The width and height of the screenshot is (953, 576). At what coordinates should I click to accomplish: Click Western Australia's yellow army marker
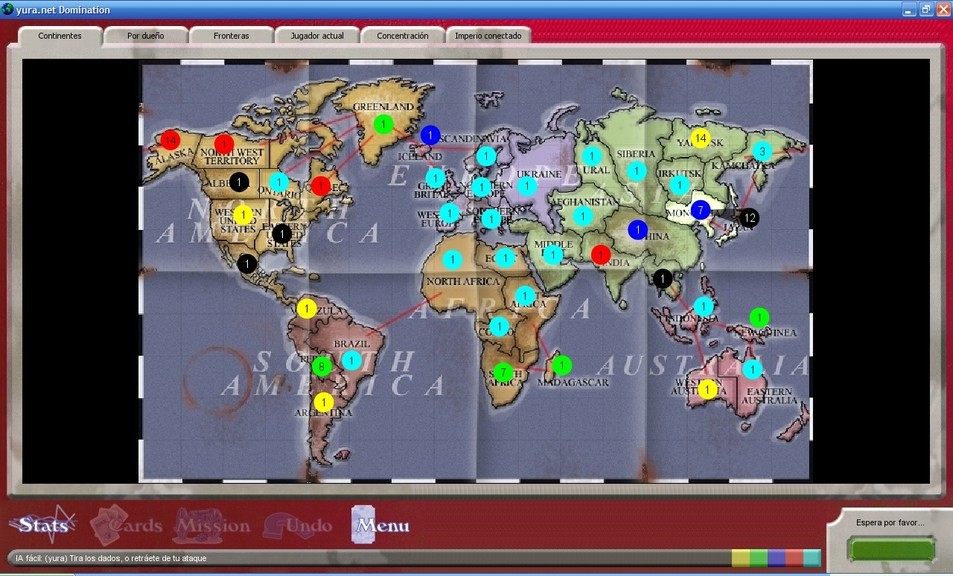pyautogui.click(x=707, y=389)
